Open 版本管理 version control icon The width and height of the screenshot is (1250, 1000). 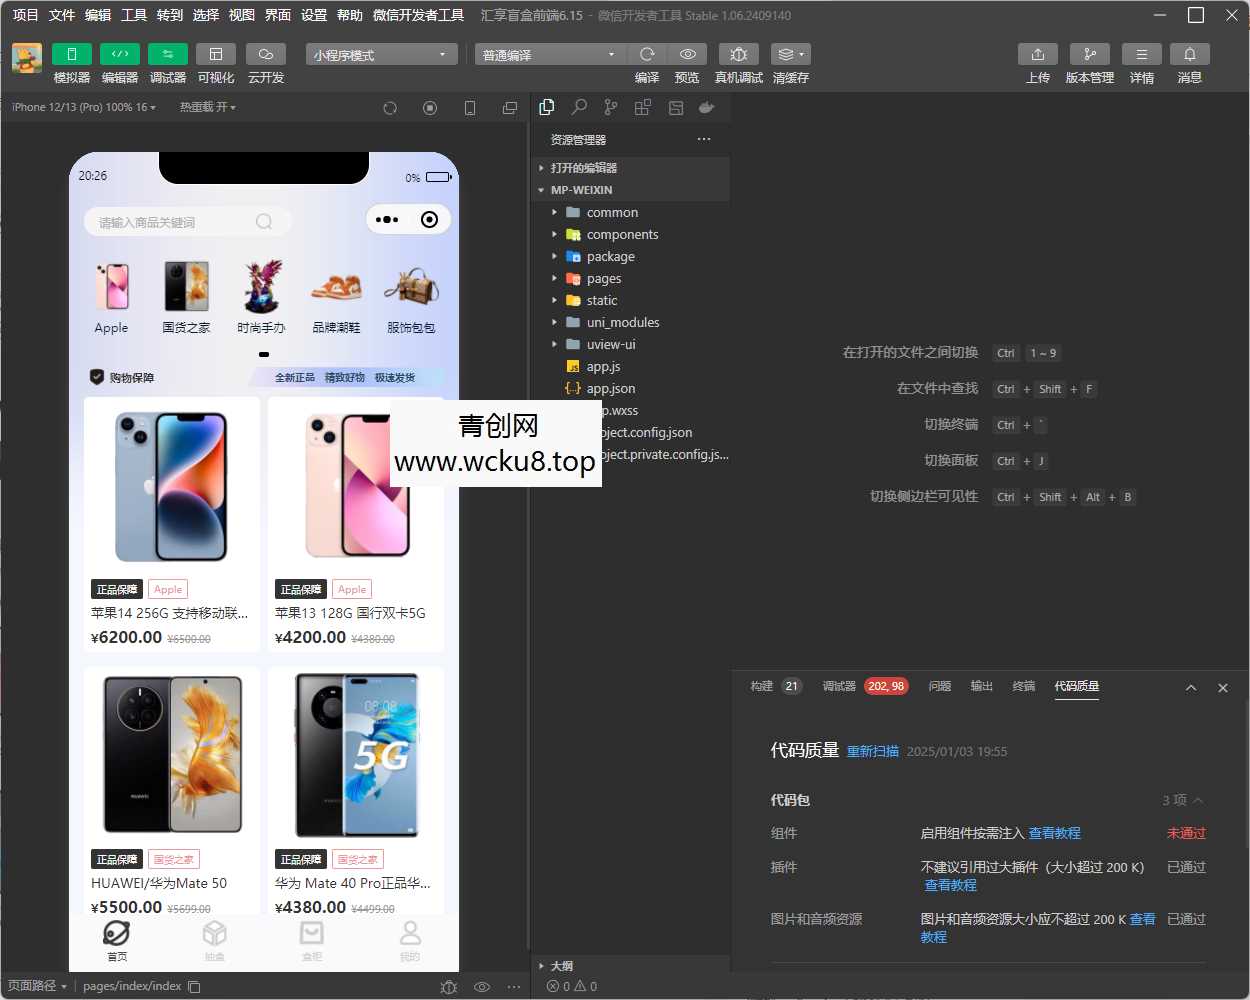click(x=1089, y=54)
